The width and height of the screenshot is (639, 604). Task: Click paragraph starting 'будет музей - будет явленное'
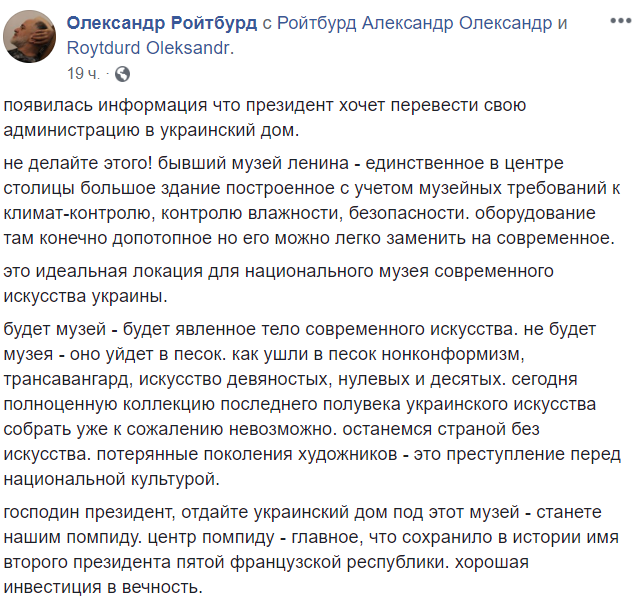pyautogui.click(x=312, y=404)
